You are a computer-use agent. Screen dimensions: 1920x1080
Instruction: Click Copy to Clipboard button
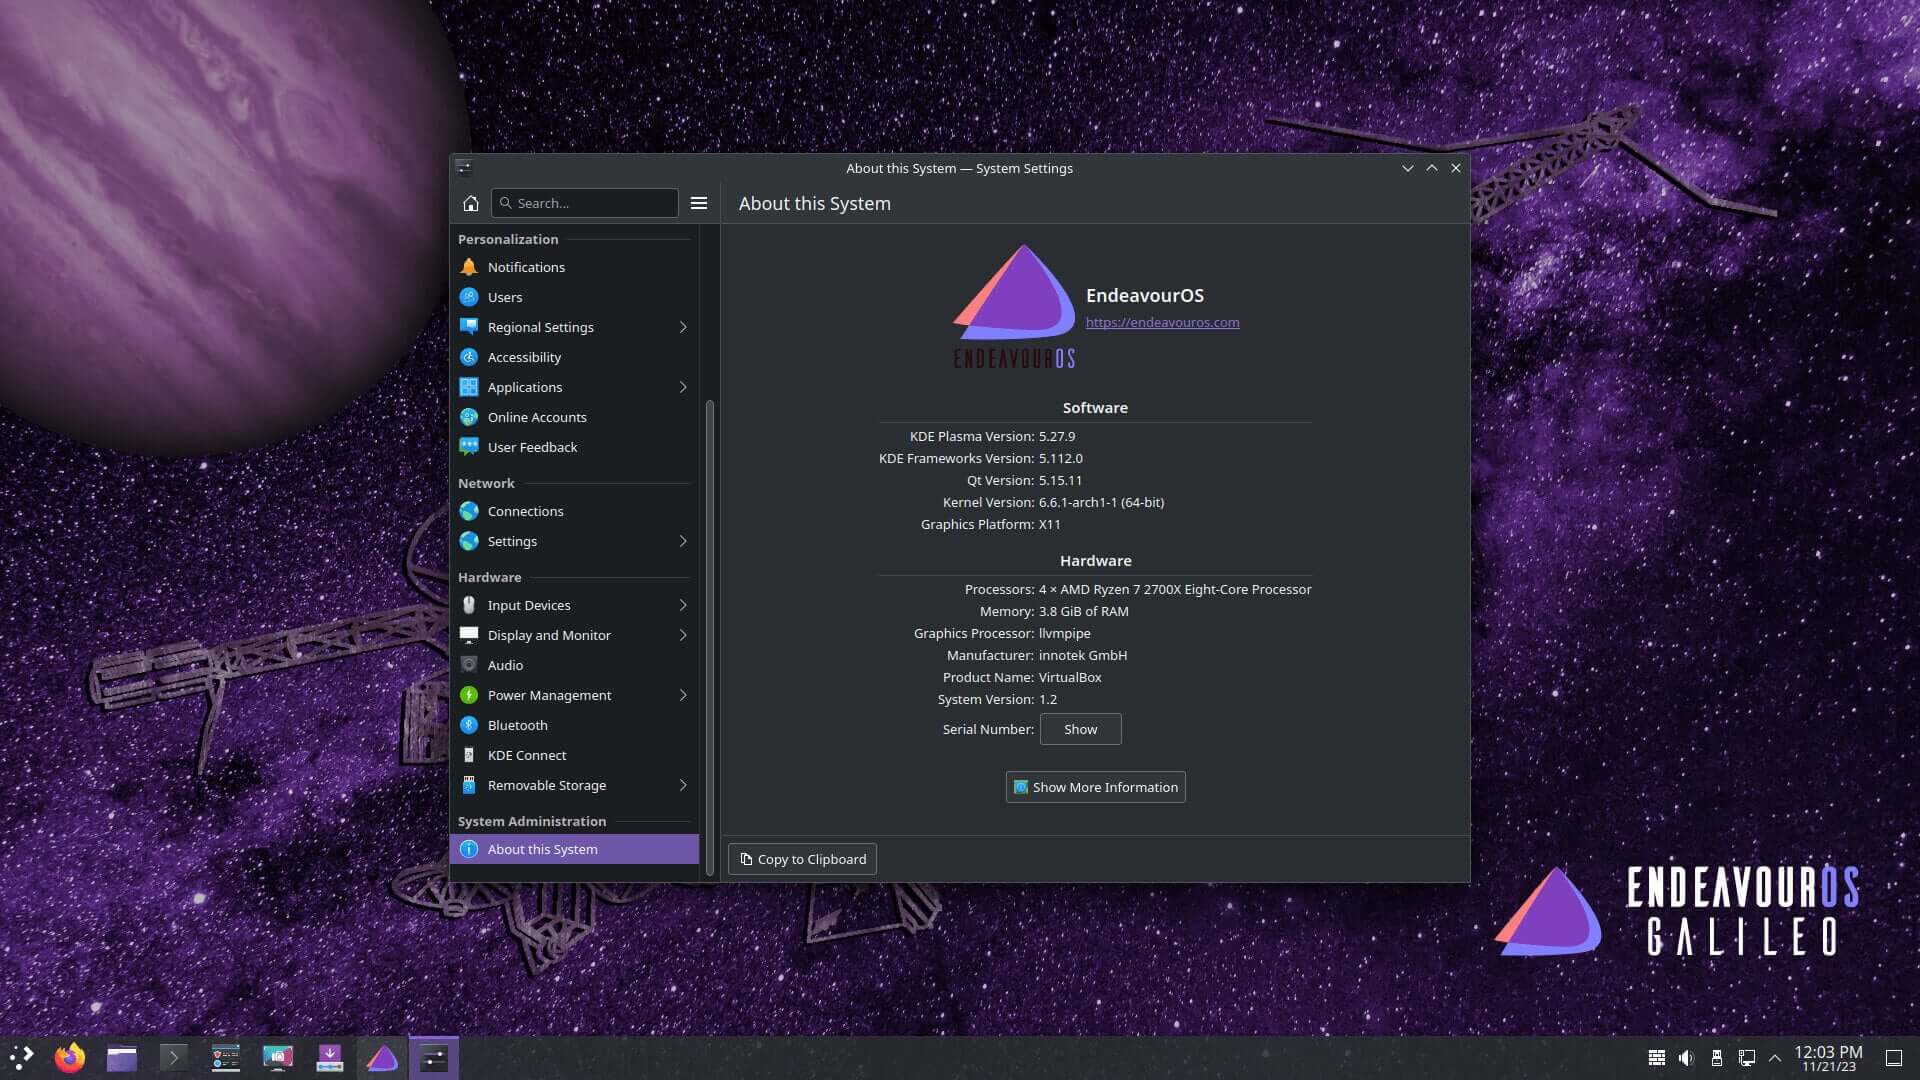click(x=802, y=858)
